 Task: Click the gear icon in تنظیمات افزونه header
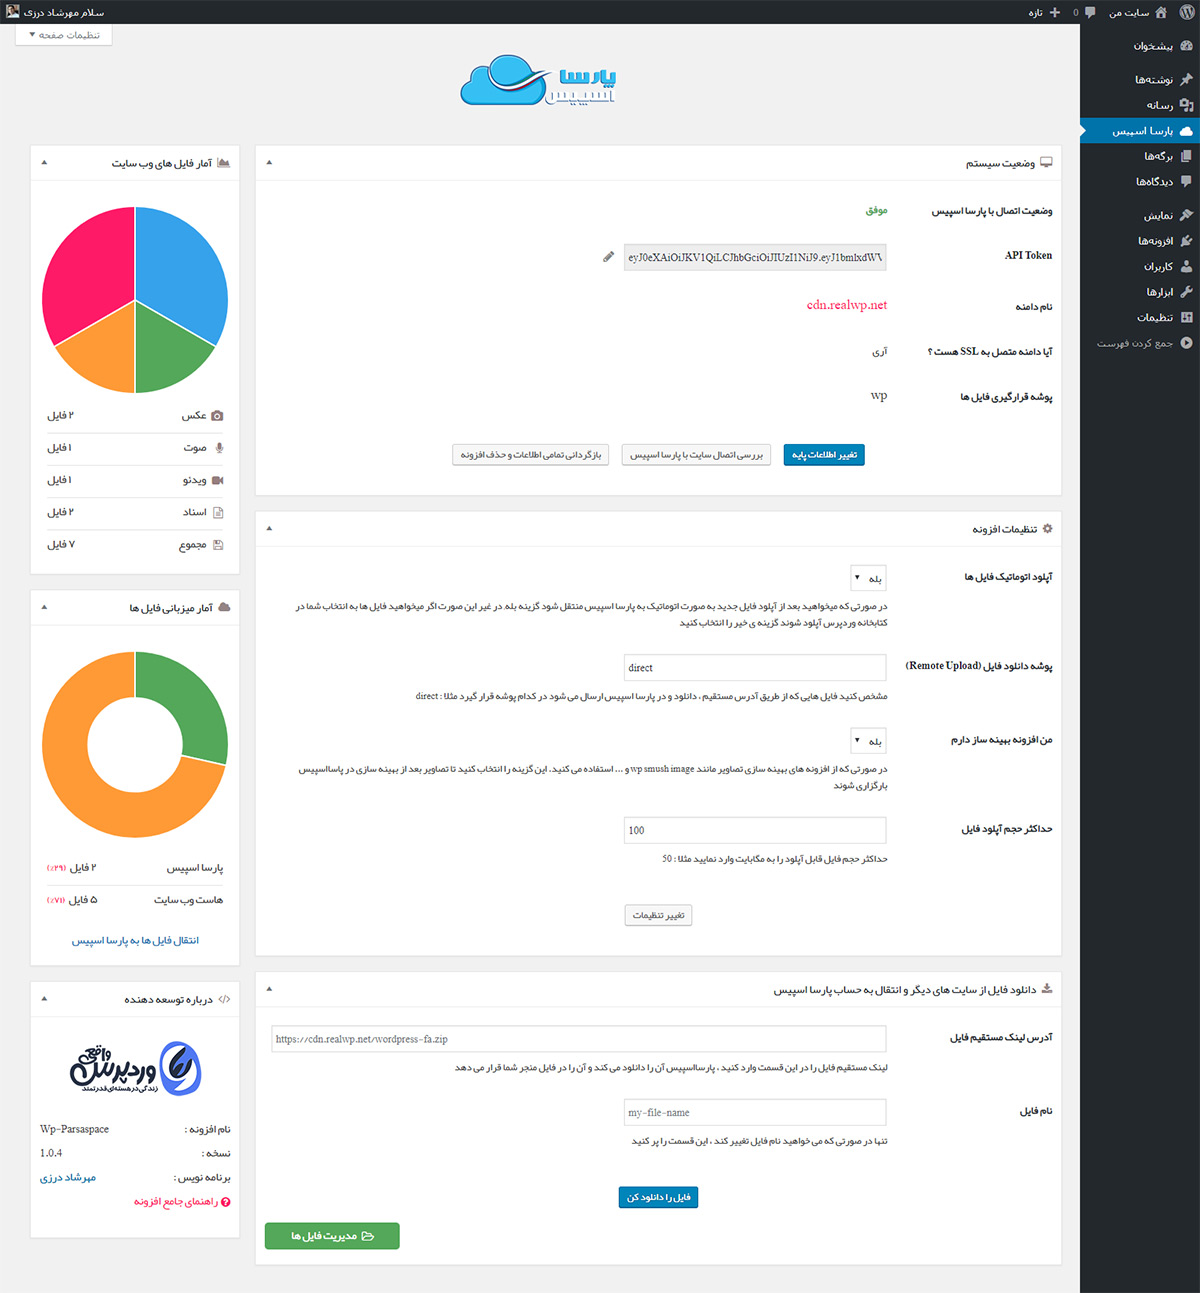point(1047,528)
